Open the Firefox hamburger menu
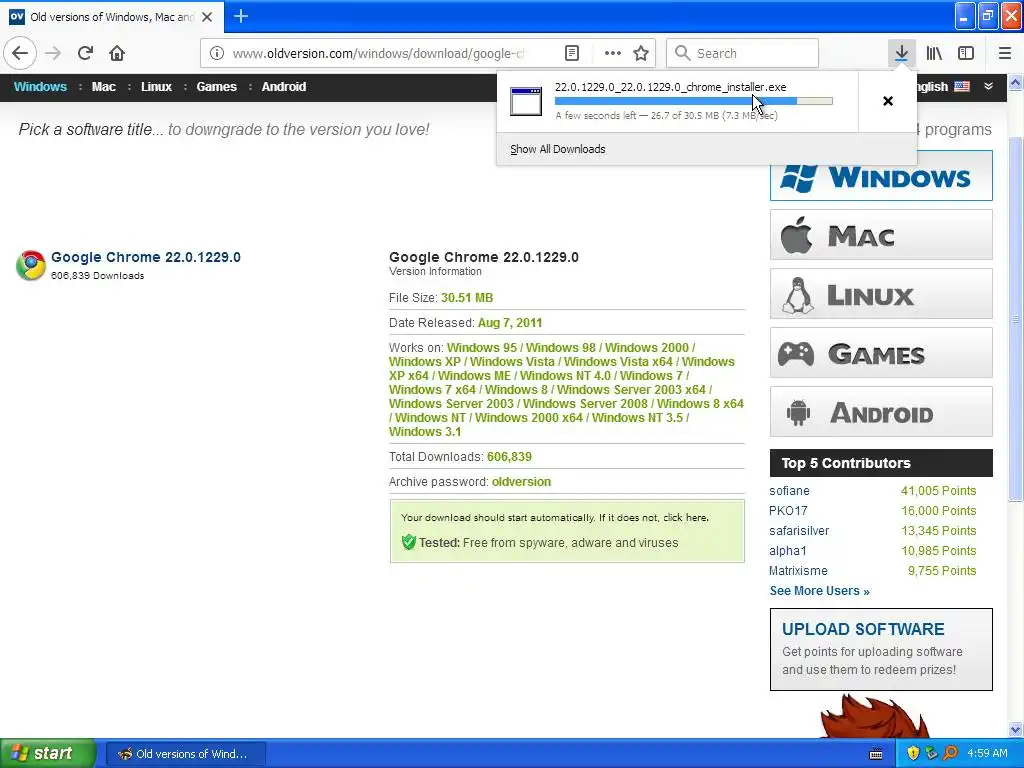The width and height of the screenshot is (1024, 768). pos(1004,53)
